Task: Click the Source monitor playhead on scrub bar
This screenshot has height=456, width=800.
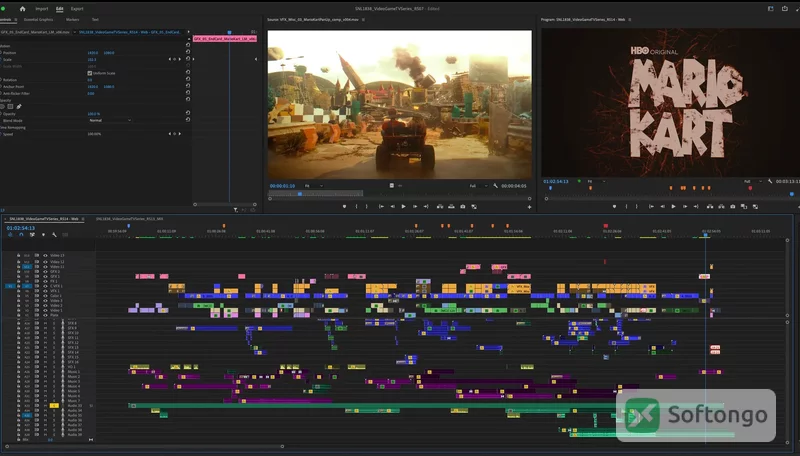Action: tap(299, 194)
